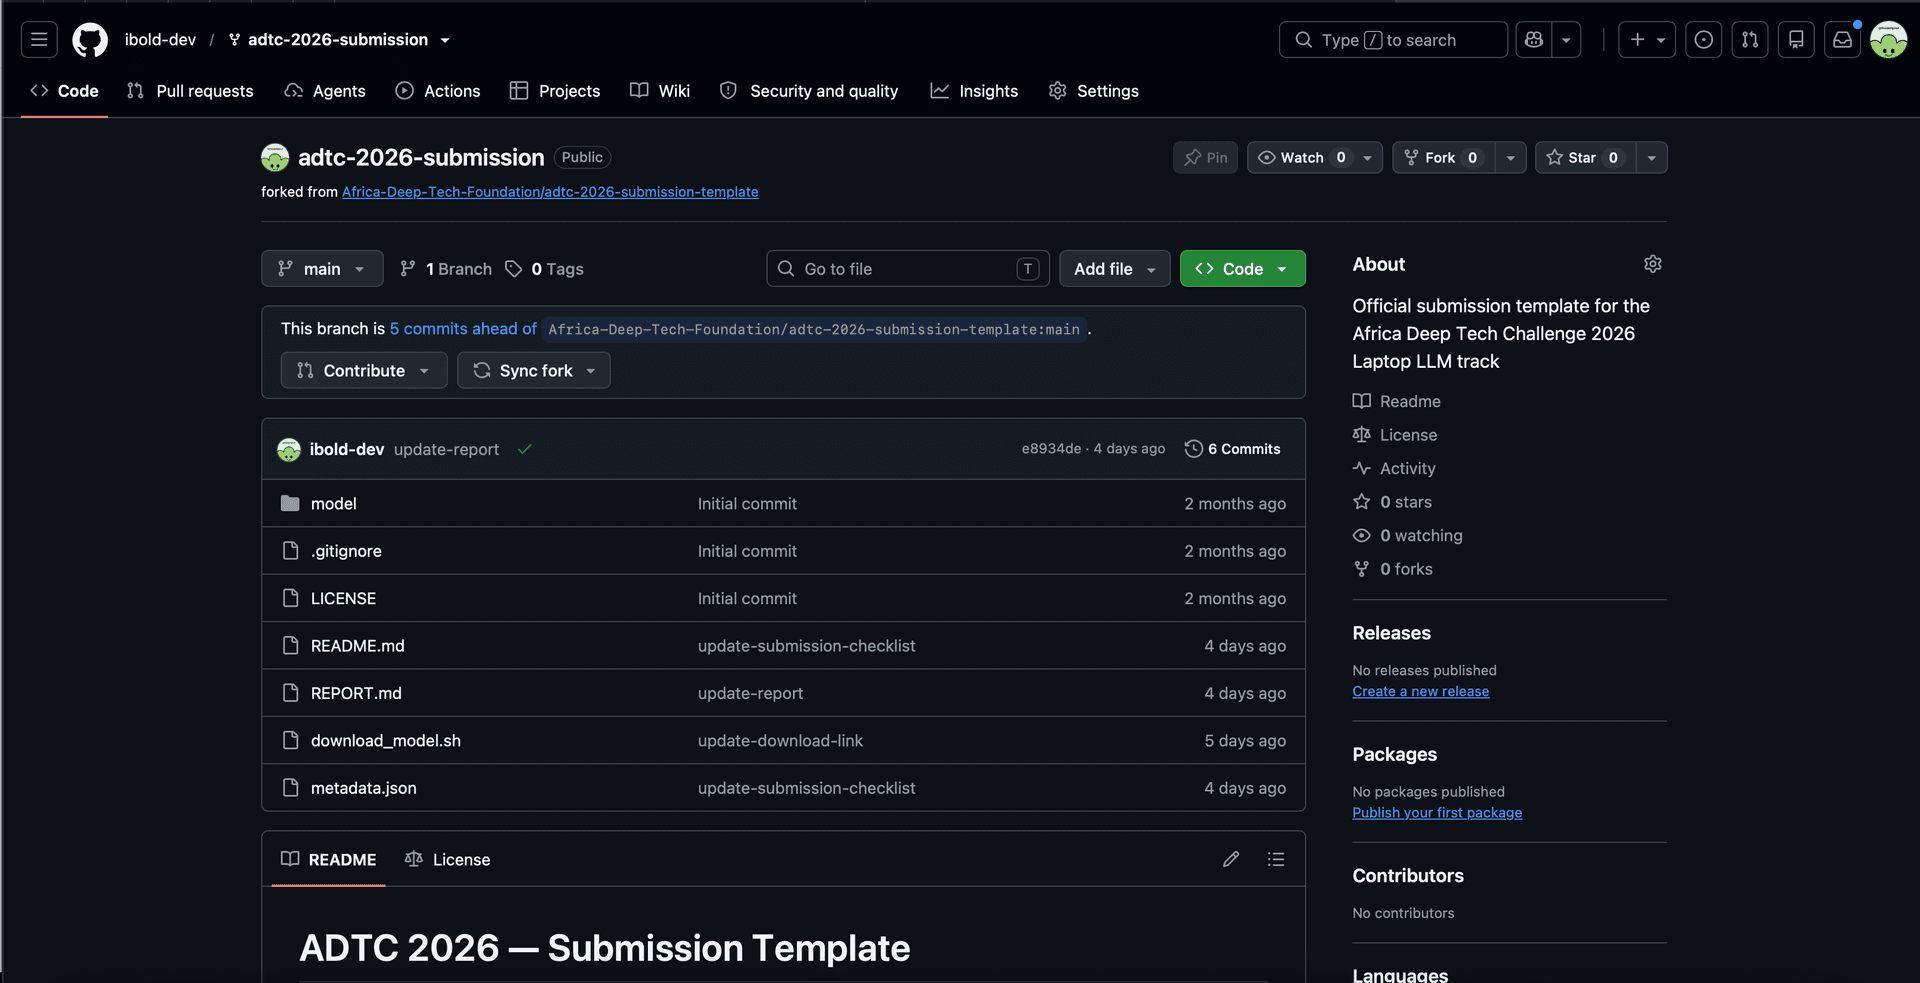Open the Agents tab
Screen dimensions: 1920x983
325,91
